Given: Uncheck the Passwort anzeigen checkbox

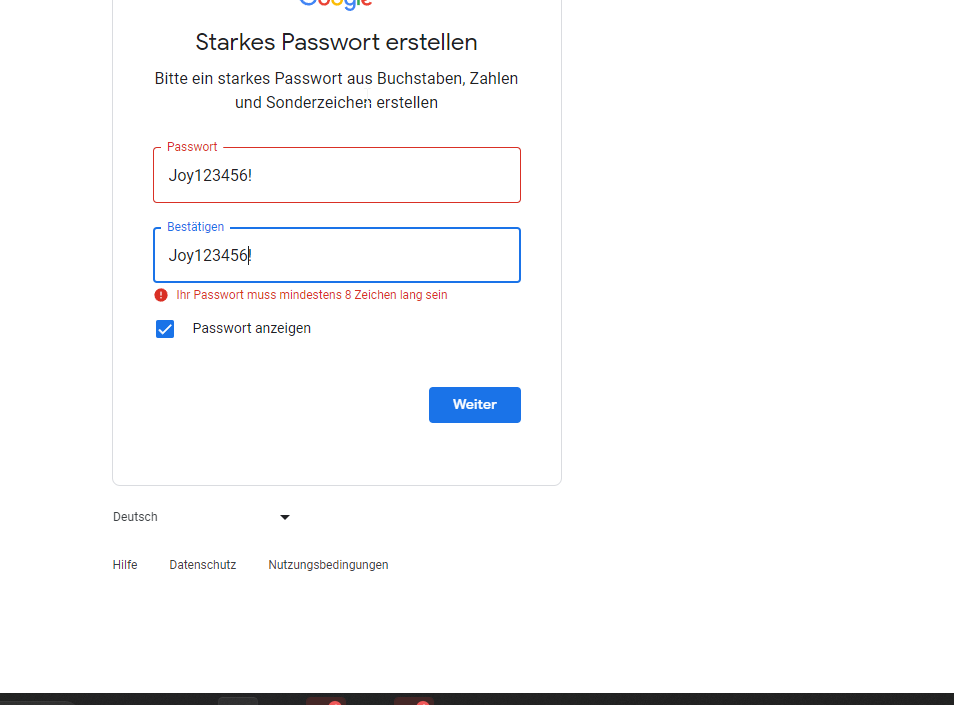Looking at the screenshot, I should 165,329.
